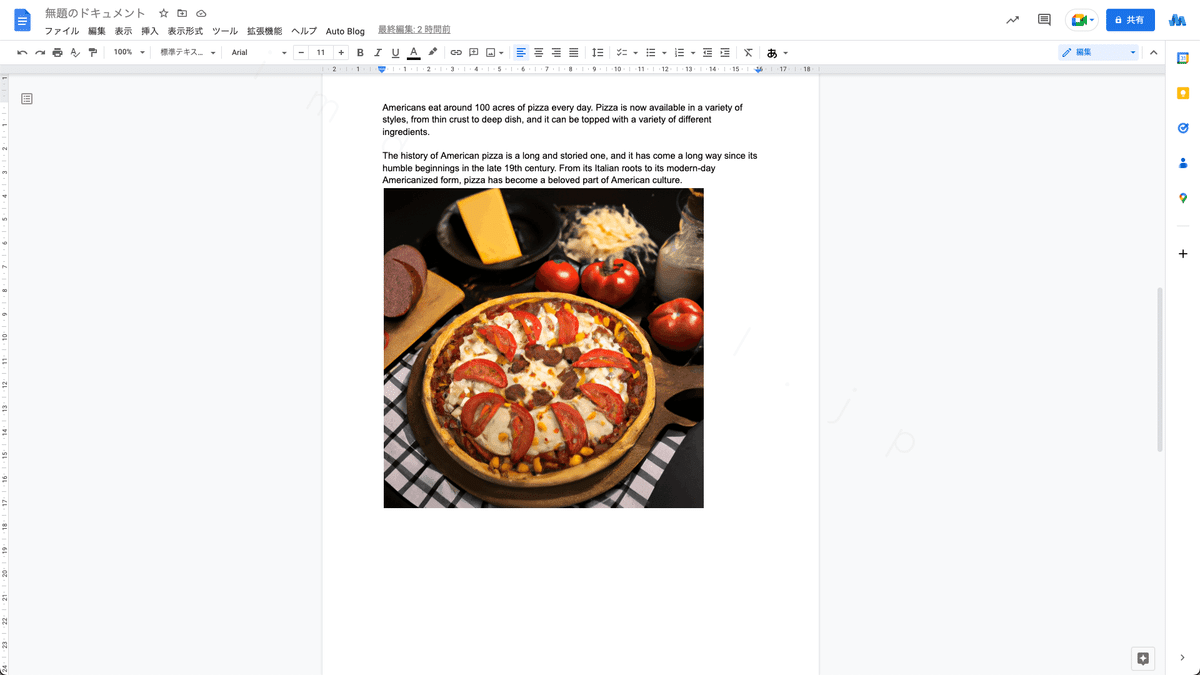Open the Auto Blog menu

coord(345,31)
